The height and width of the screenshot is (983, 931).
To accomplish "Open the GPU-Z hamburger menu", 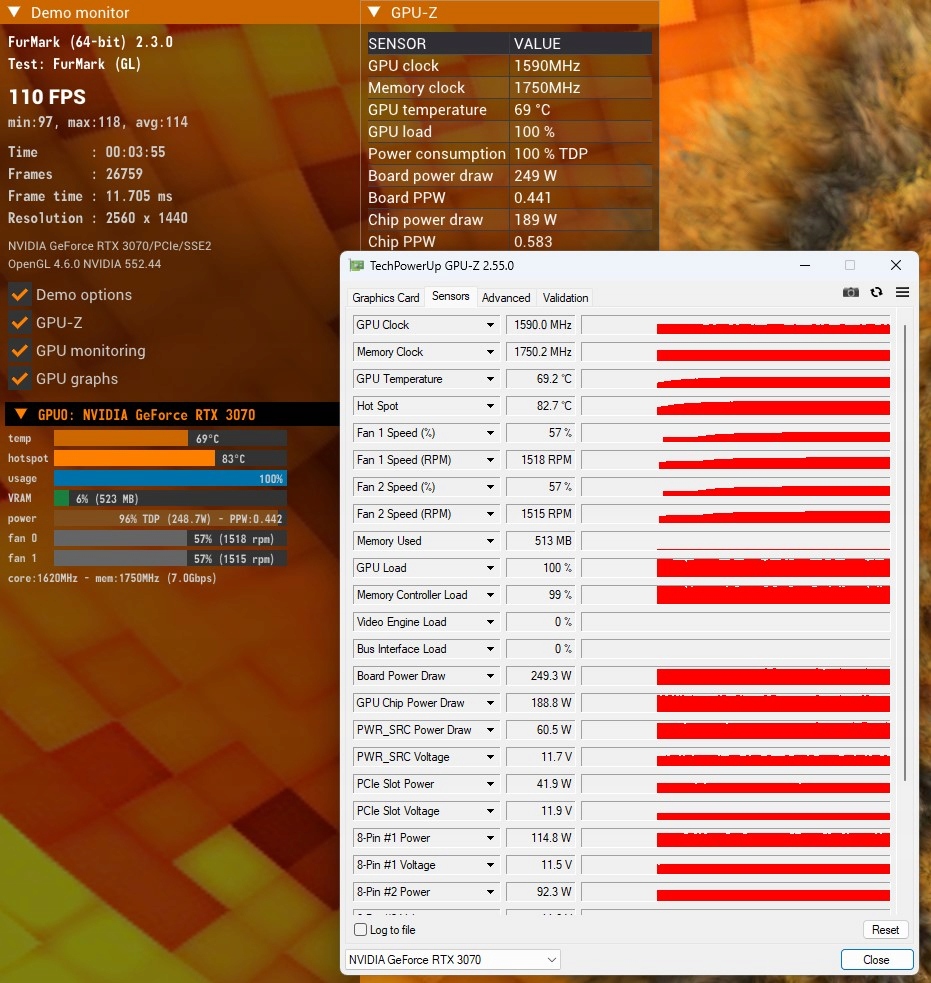I will (902, 292).
